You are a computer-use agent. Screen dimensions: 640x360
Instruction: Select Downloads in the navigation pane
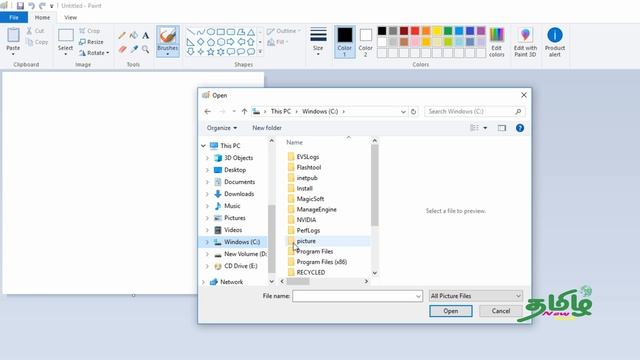239,194
